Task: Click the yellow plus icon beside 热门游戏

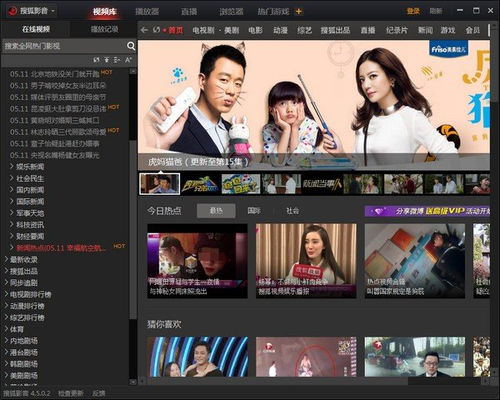Action: [299, 12]
